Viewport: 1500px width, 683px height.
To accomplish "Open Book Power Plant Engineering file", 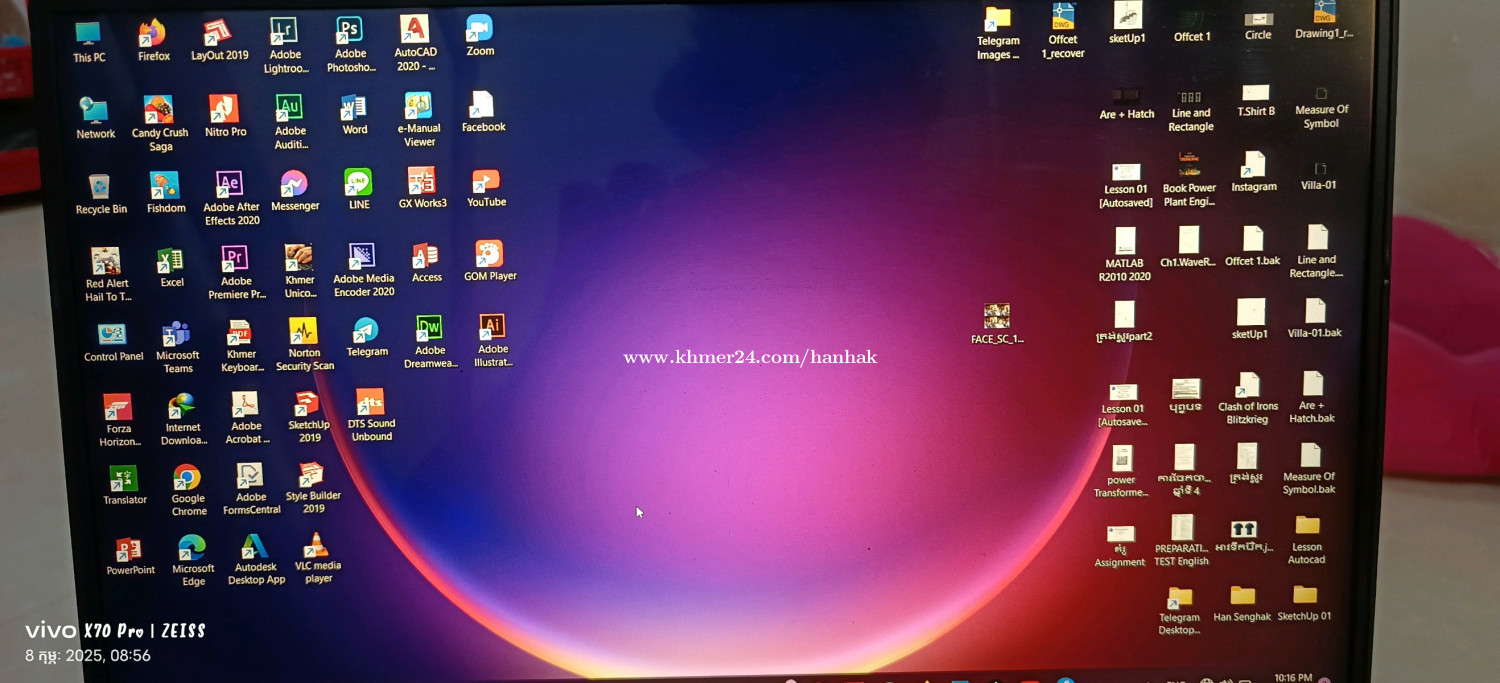I will pyautogui.click(x=1189, y=179).
